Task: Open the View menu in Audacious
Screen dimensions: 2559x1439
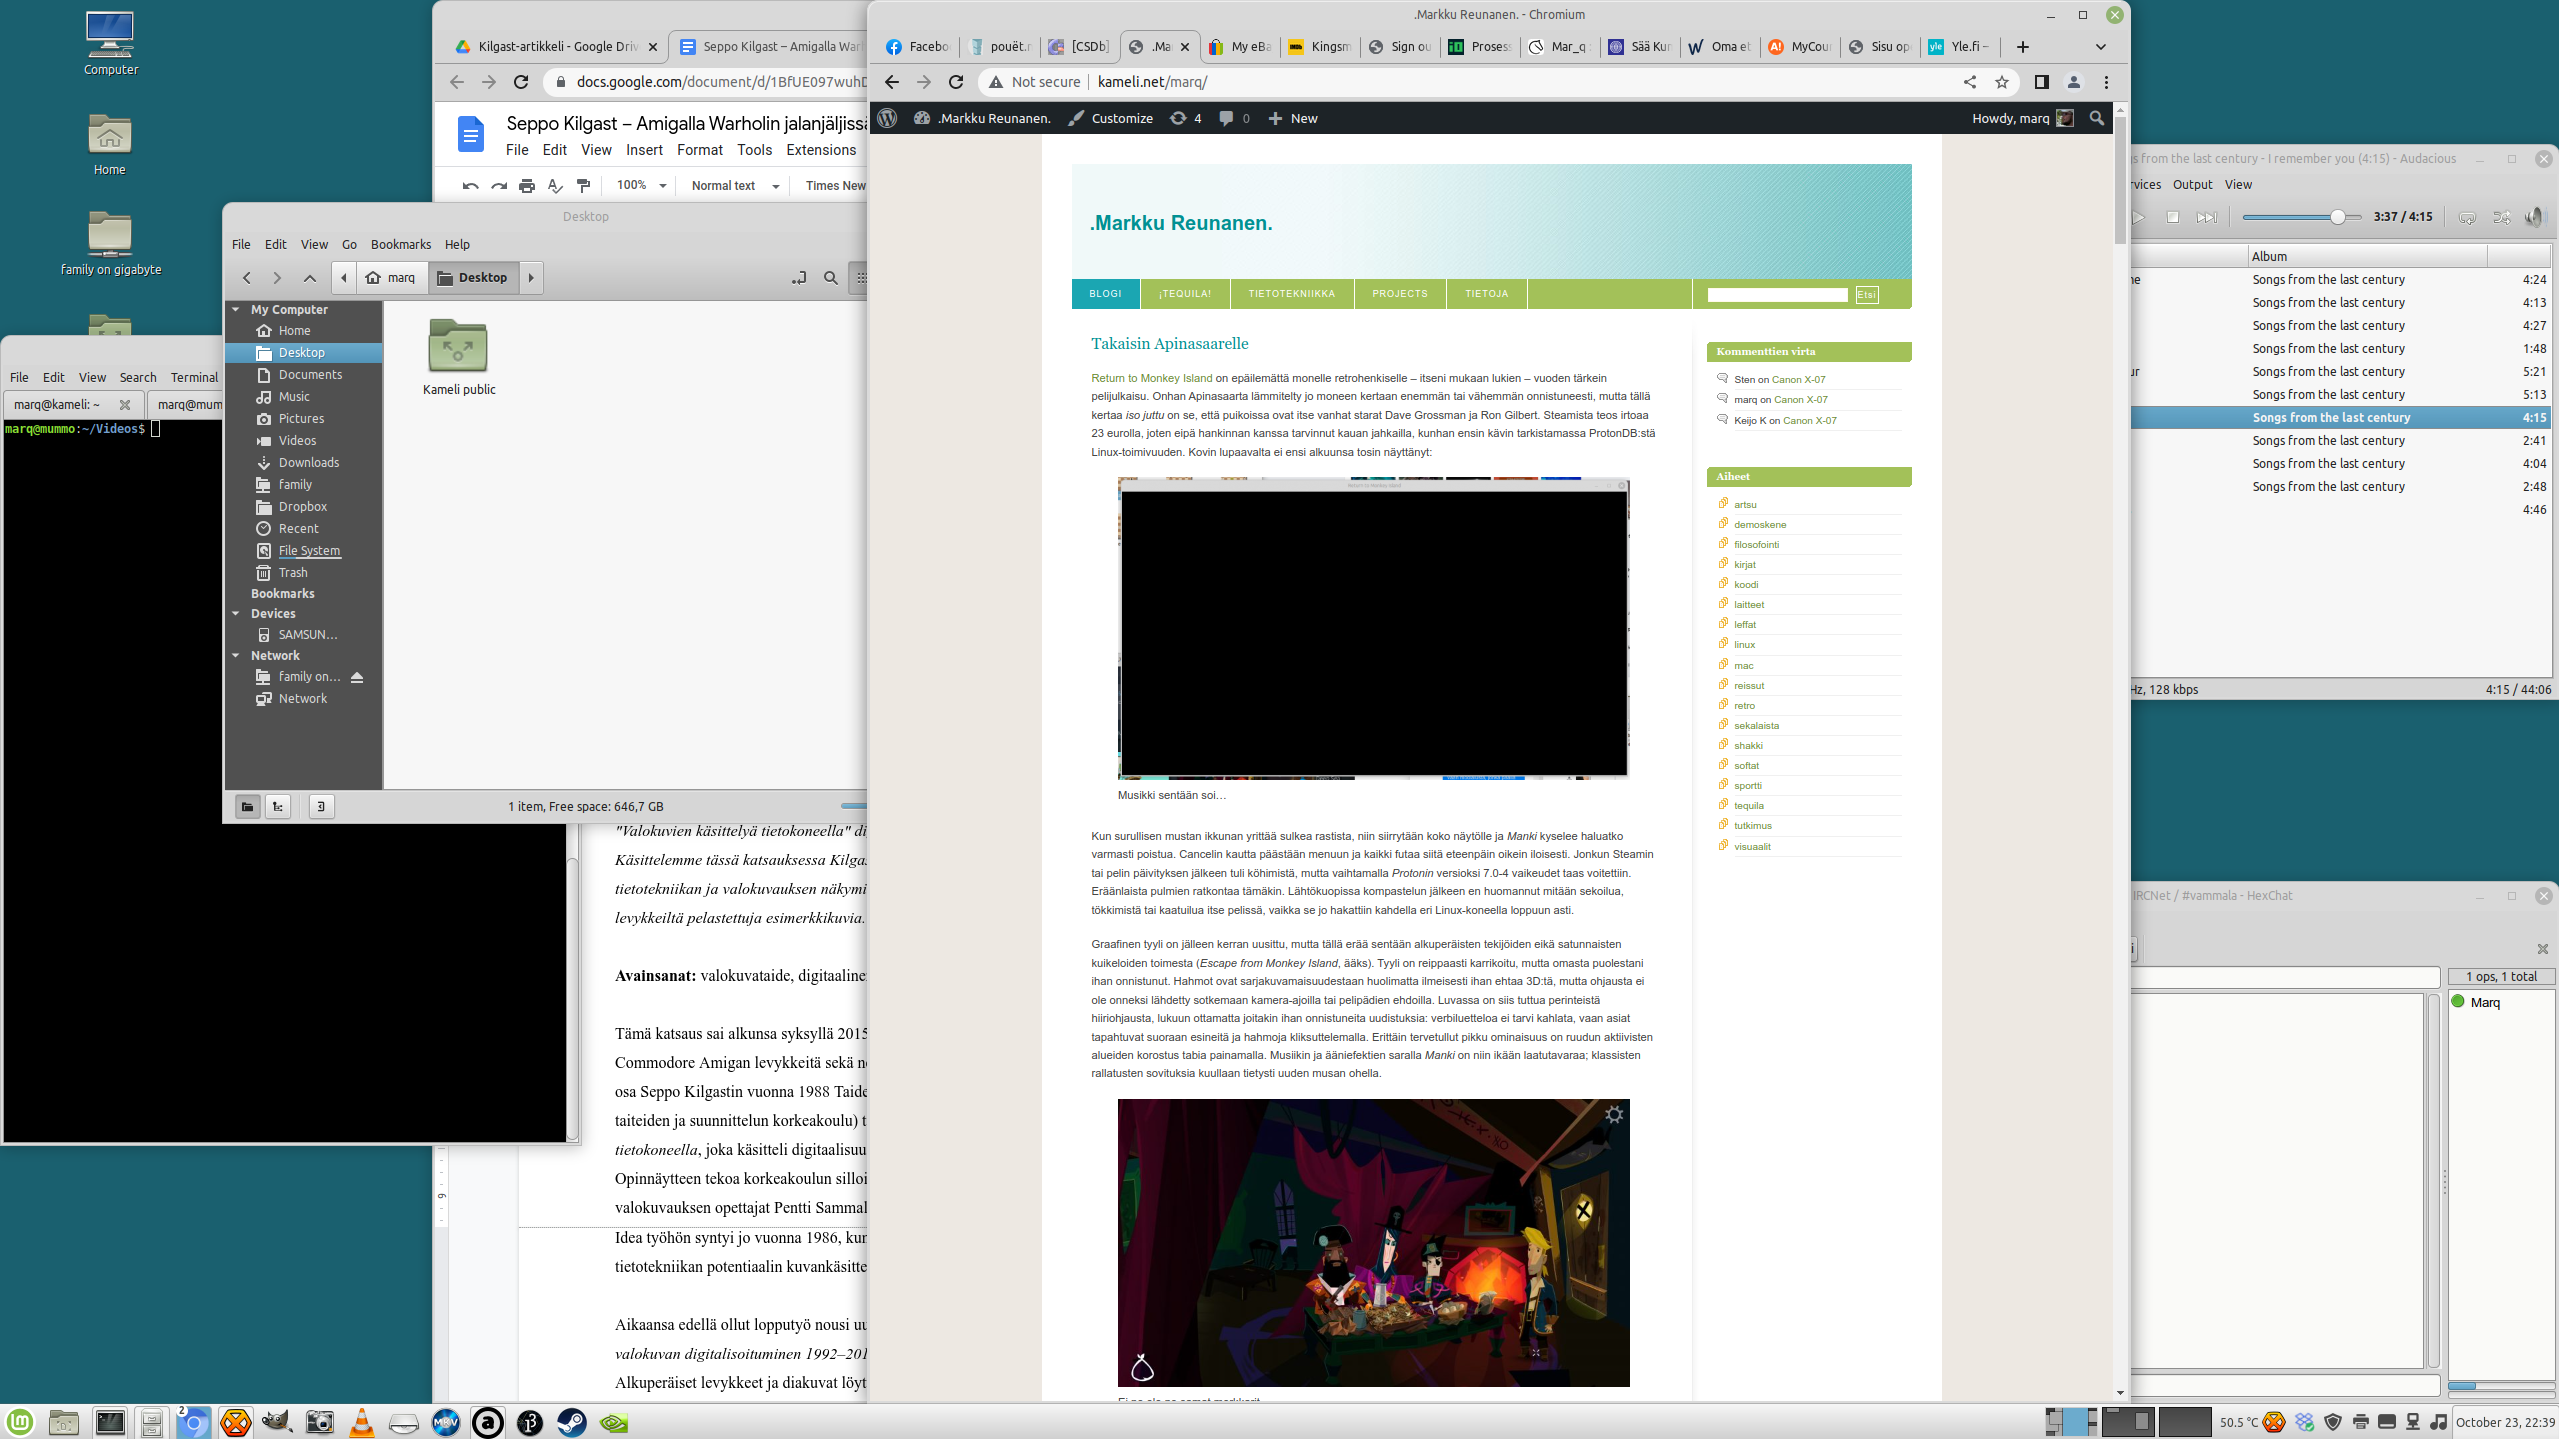Action: point(2238,184)
